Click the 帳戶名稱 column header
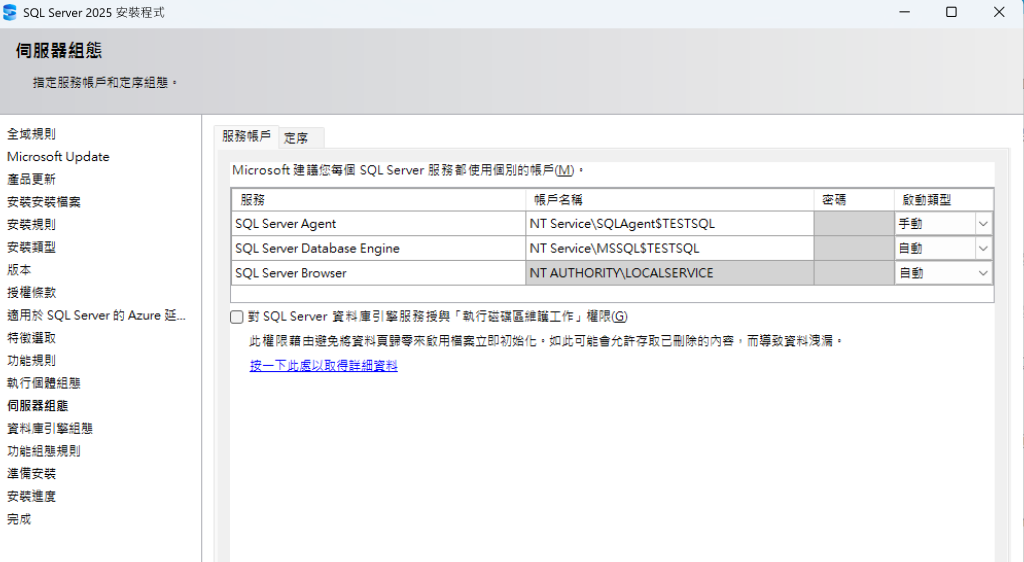1024x562 pixels. [669, 200]
